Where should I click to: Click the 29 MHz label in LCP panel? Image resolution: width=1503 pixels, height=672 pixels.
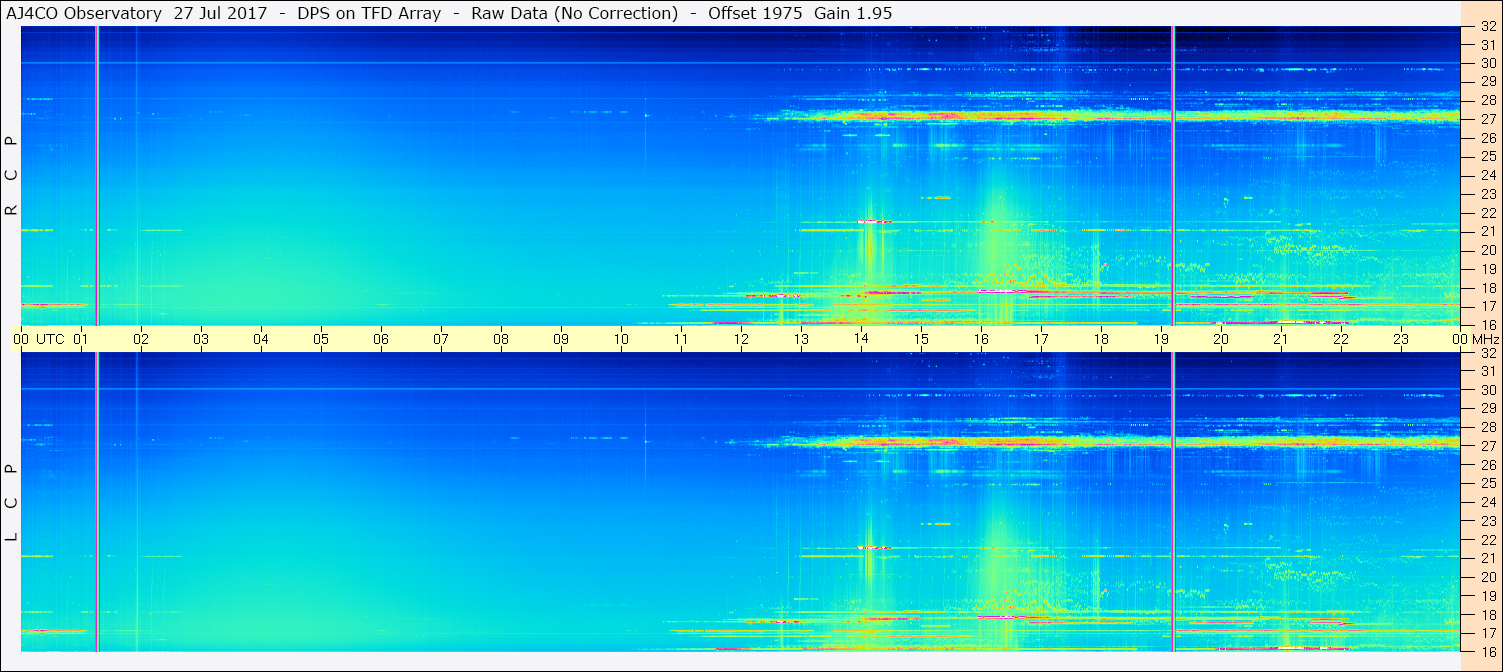[1488, 409]
